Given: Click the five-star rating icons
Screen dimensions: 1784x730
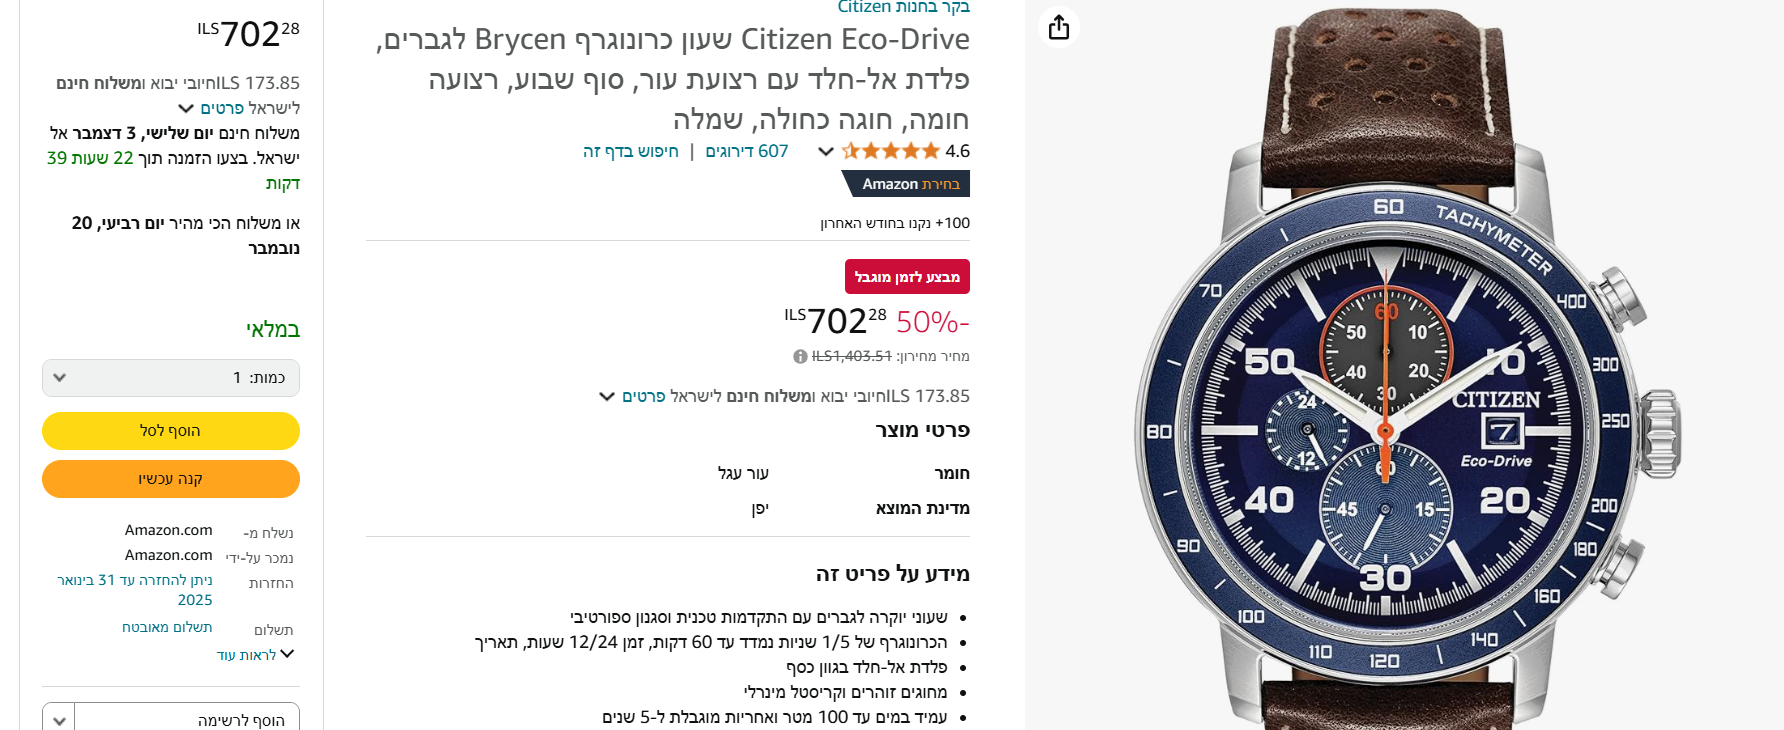Looking at the screenshot, I should 891,151.
